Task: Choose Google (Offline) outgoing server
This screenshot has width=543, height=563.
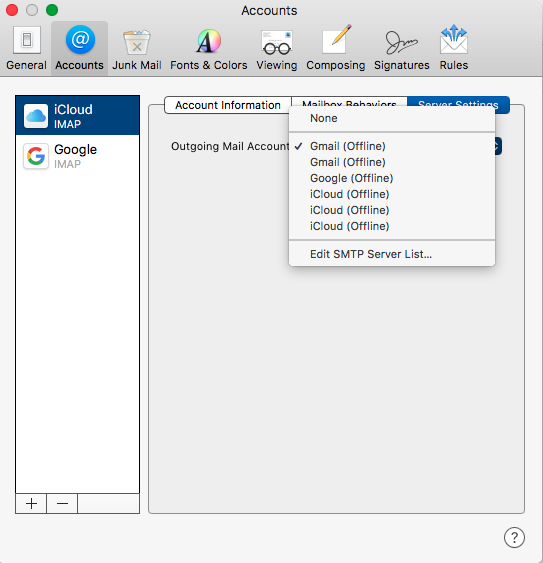Action: tap(392, 178)
